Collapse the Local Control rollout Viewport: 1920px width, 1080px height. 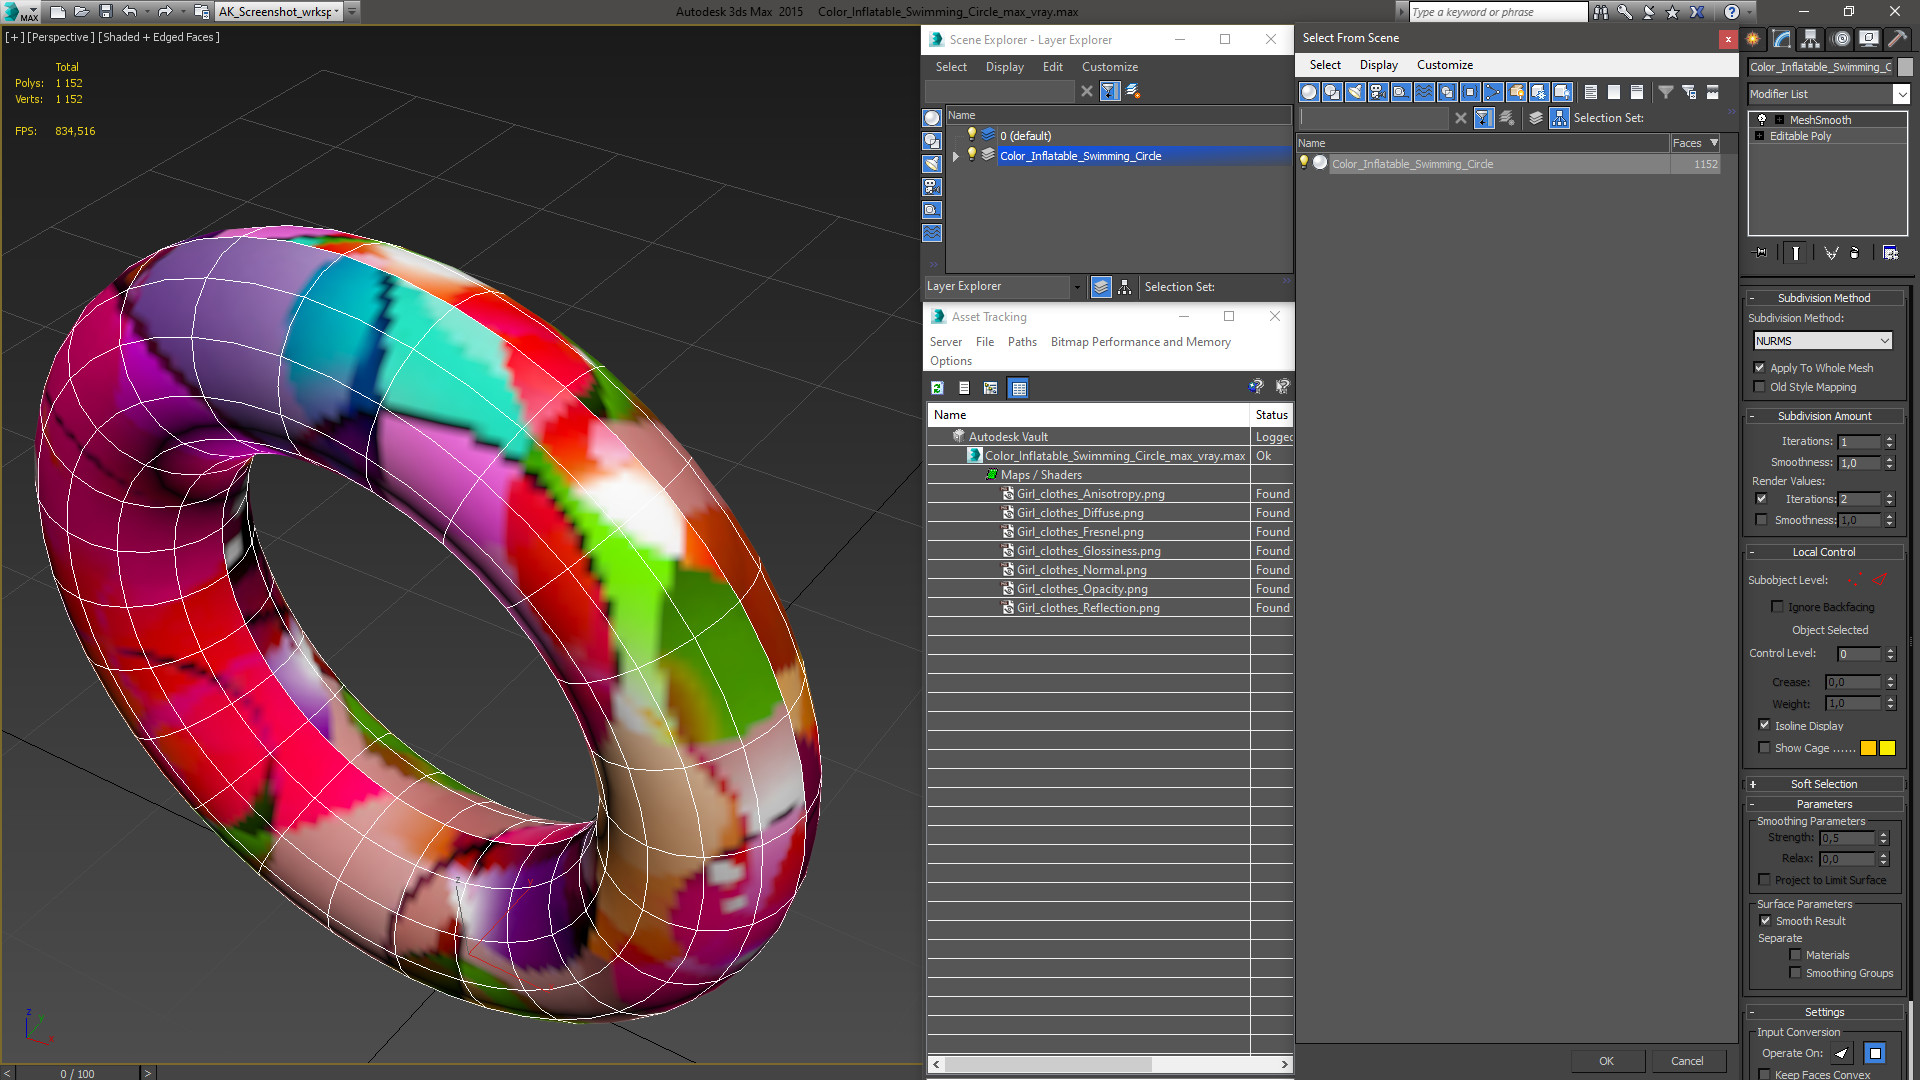point(1824,552)
